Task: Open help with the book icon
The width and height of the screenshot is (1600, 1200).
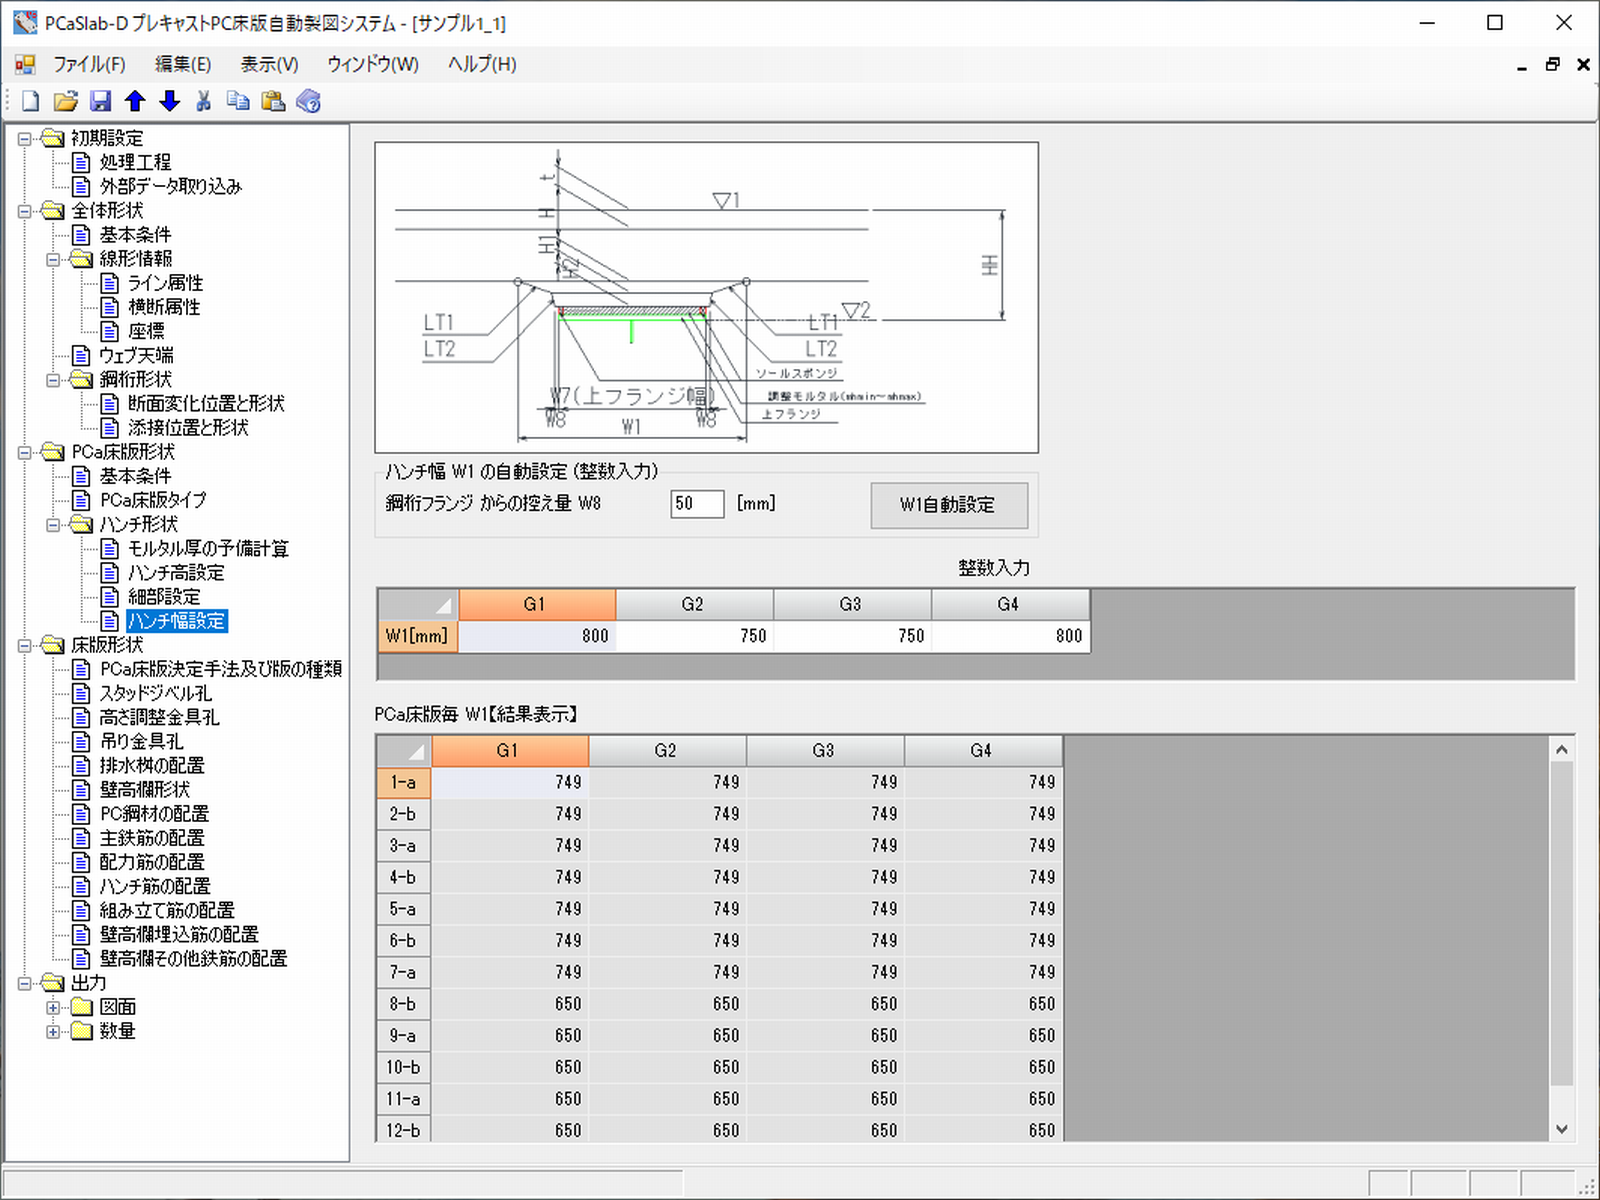Action: (x=309, y=101)
